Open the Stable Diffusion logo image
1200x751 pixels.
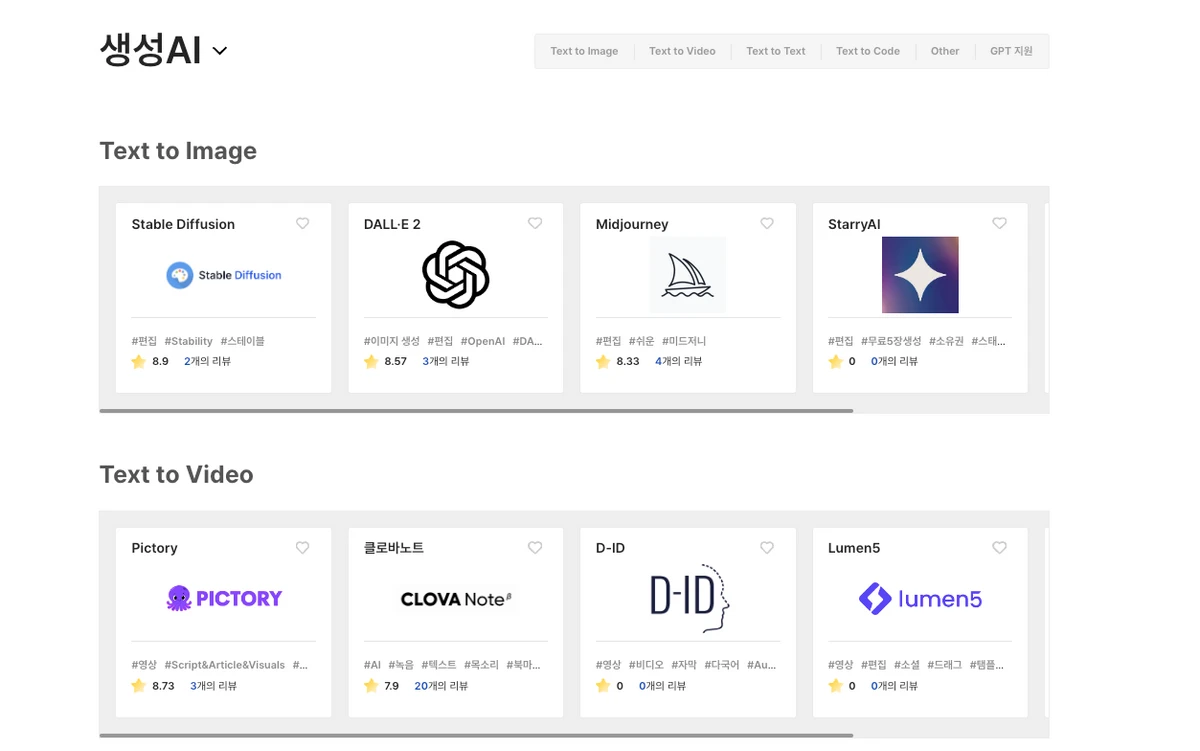[x=224, y=275]
